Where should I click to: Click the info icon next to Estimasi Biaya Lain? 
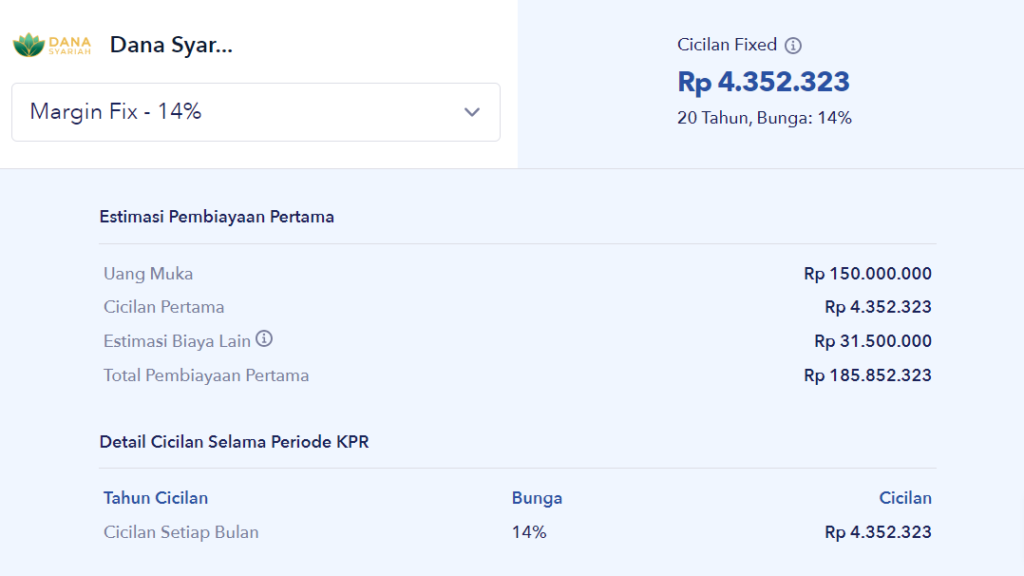coord(264,339)
